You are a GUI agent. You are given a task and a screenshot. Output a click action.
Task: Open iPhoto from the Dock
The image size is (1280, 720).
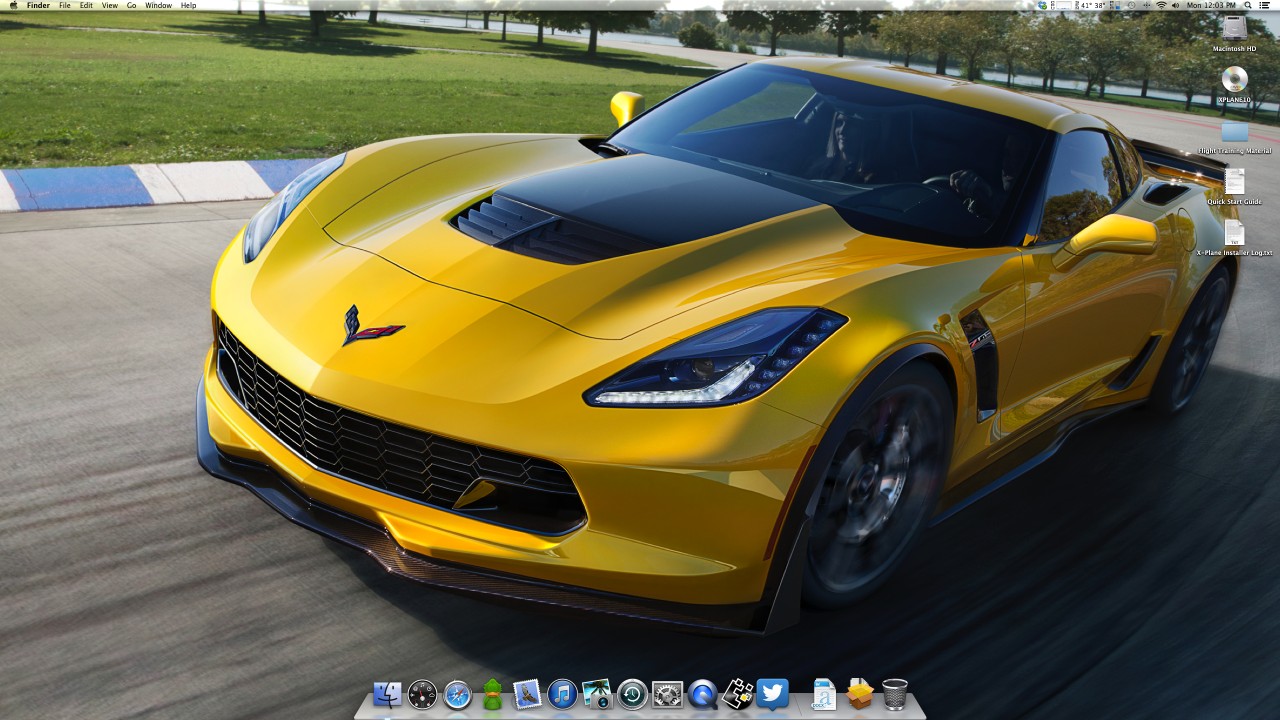(x=597, y=694)
